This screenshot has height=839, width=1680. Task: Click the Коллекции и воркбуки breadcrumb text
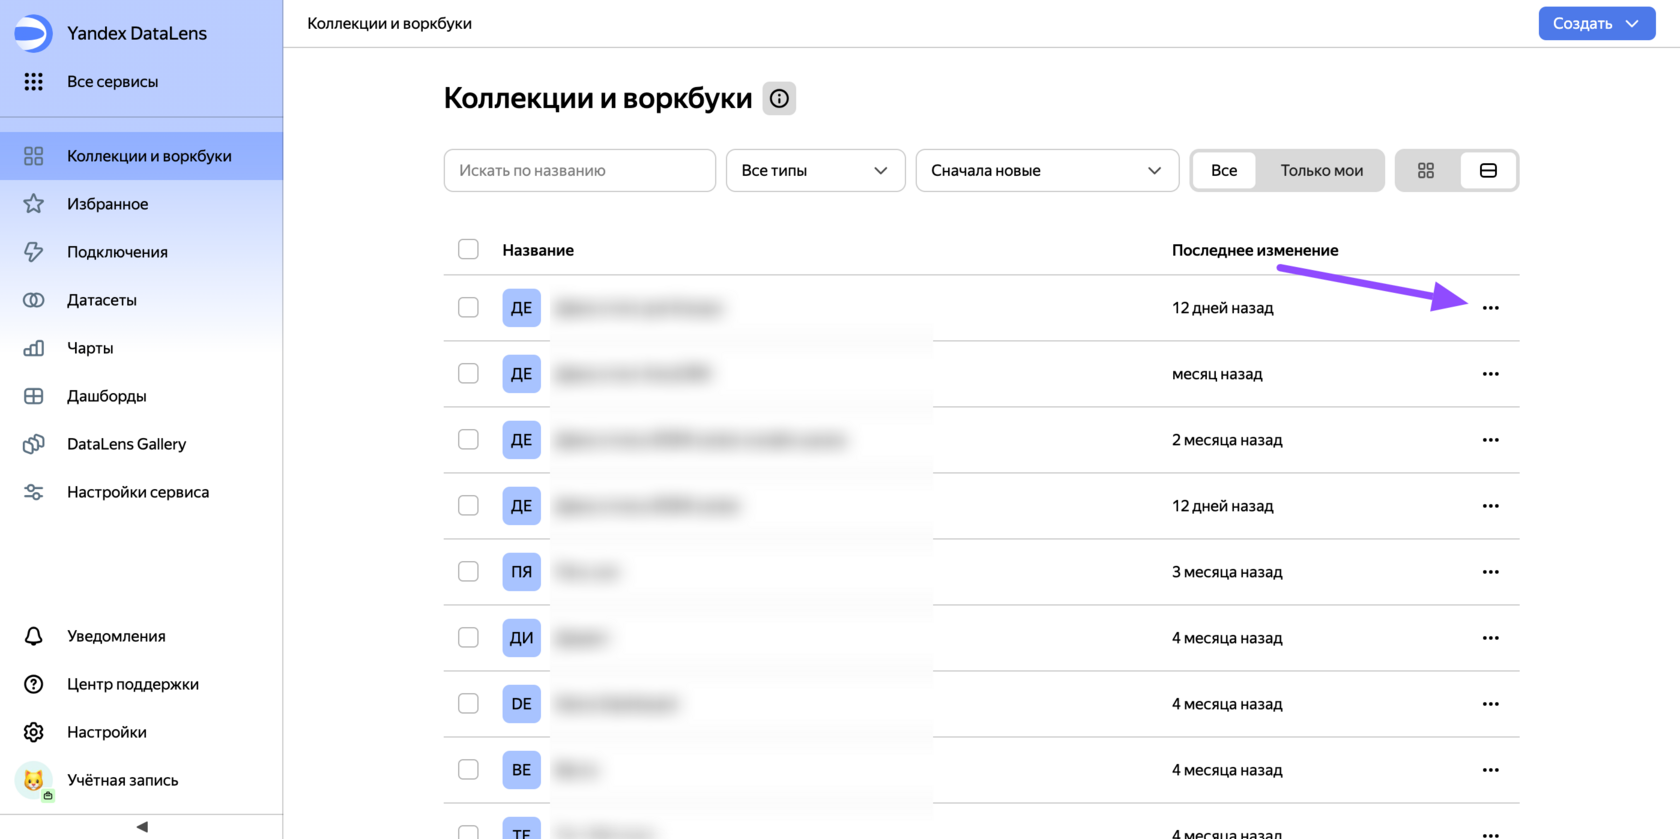click(389, 23)
